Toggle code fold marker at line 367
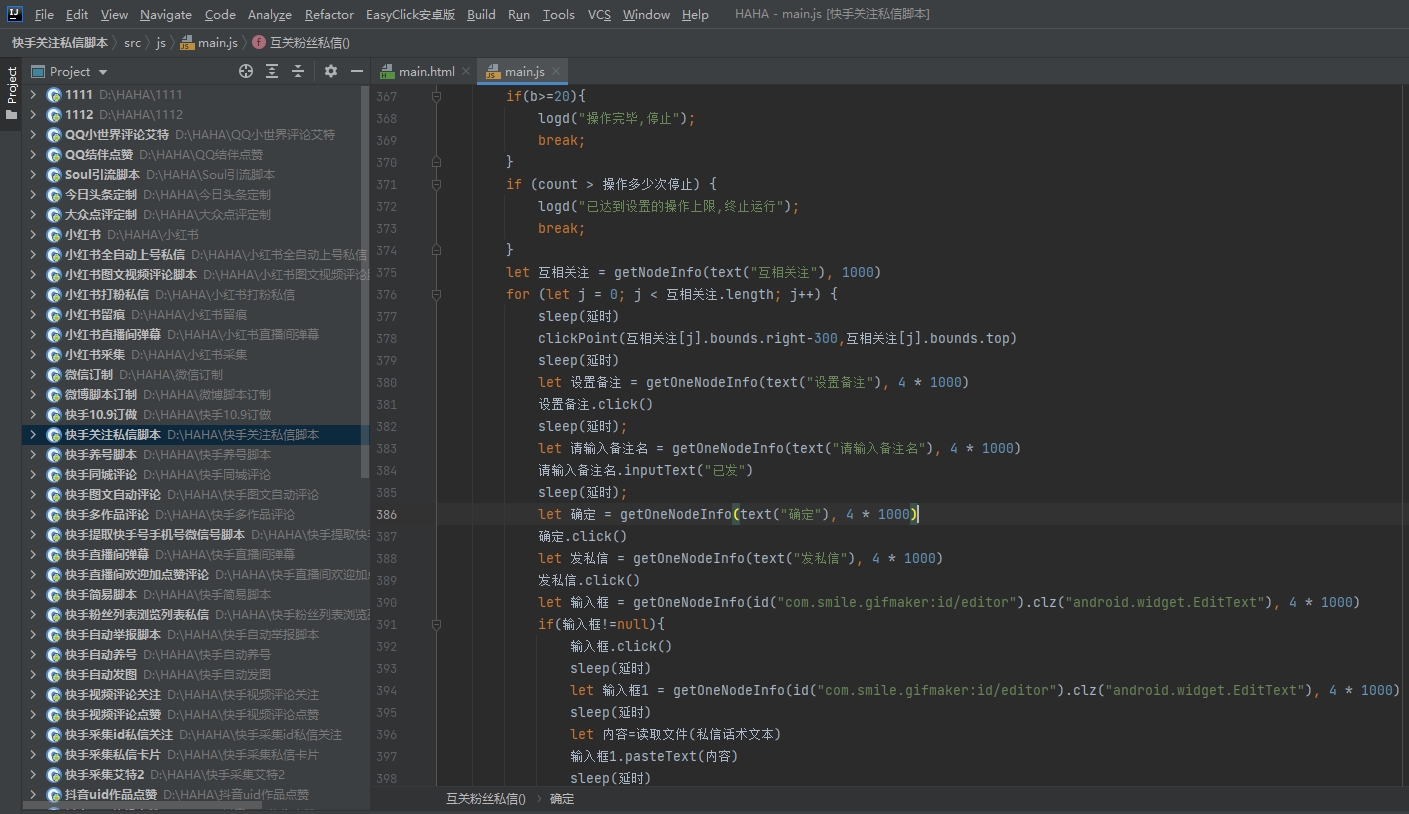1409x814 pixels. coord(436,96)
